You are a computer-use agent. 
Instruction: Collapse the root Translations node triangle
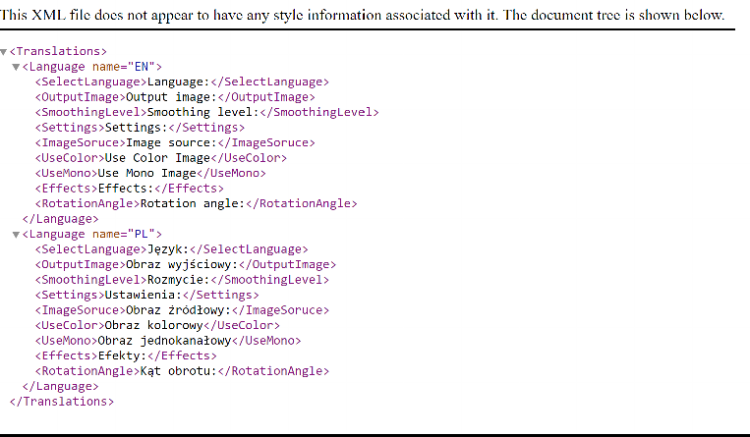coord(4,51)
